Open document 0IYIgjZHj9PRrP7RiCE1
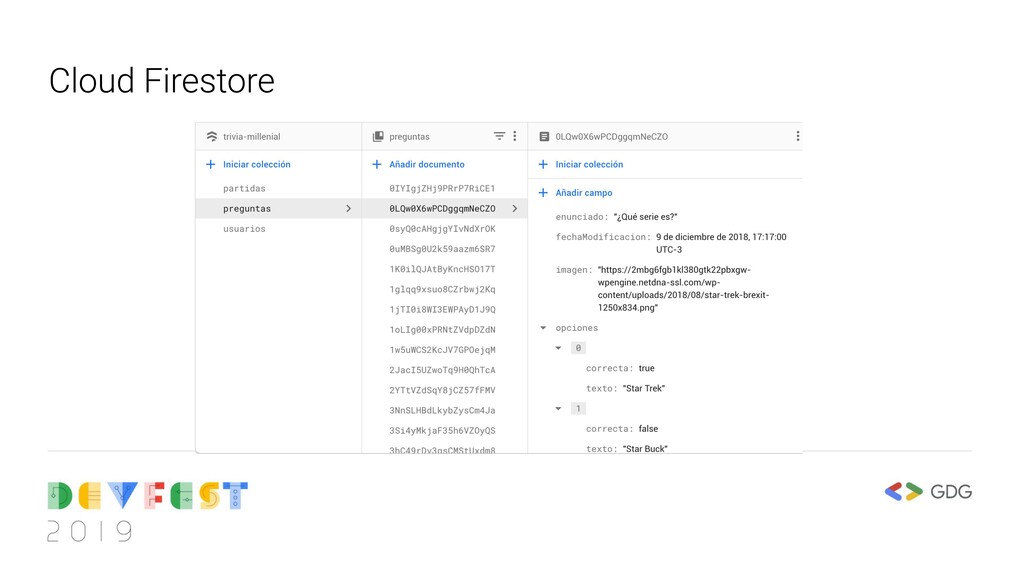 [x=442, y=189]
